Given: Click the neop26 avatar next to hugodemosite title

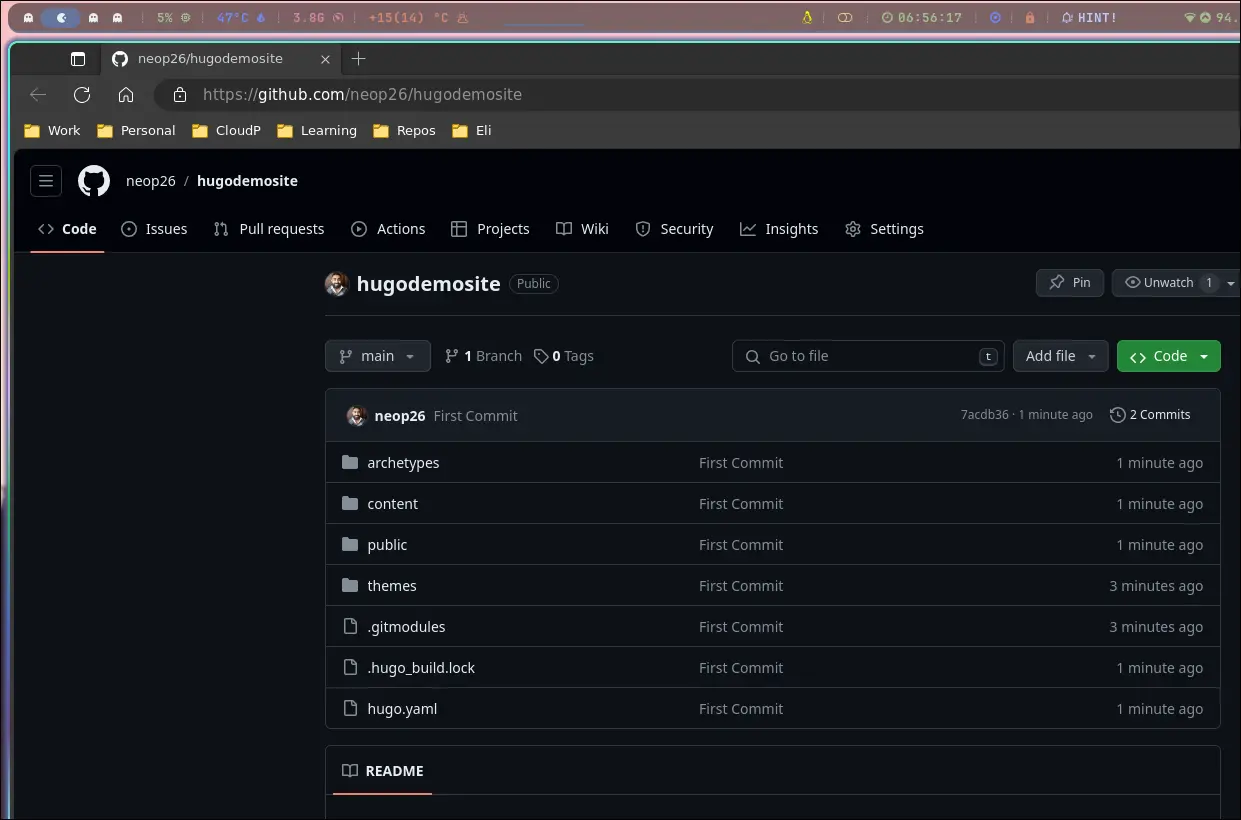Looking at the screenshot, I should [337, 284].
